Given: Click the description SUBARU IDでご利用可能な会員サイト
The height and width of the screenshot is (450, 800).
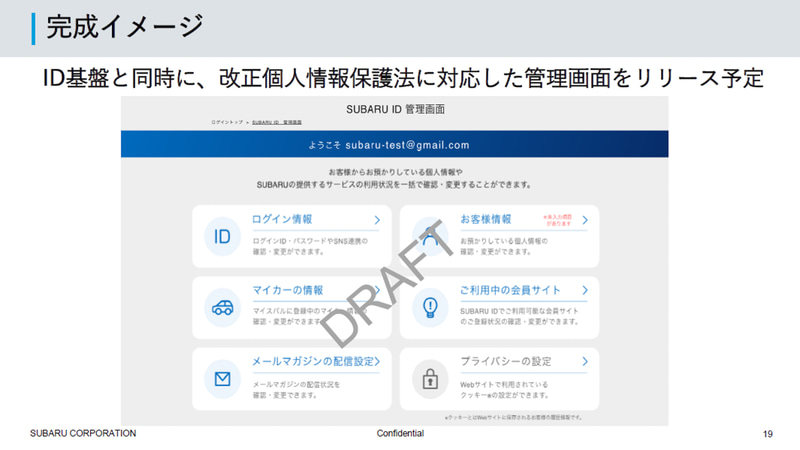Looking at the screenshot, I should (x=519, y=311).
